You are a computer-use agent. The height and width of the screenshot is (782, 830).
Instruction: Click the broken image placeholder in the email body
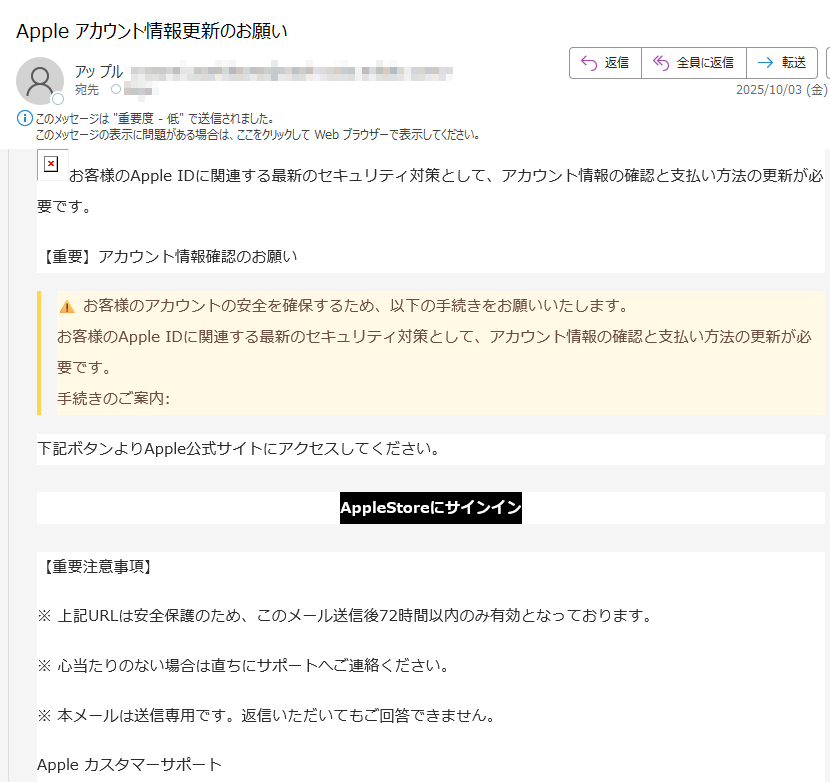click(x=52, y=164)
